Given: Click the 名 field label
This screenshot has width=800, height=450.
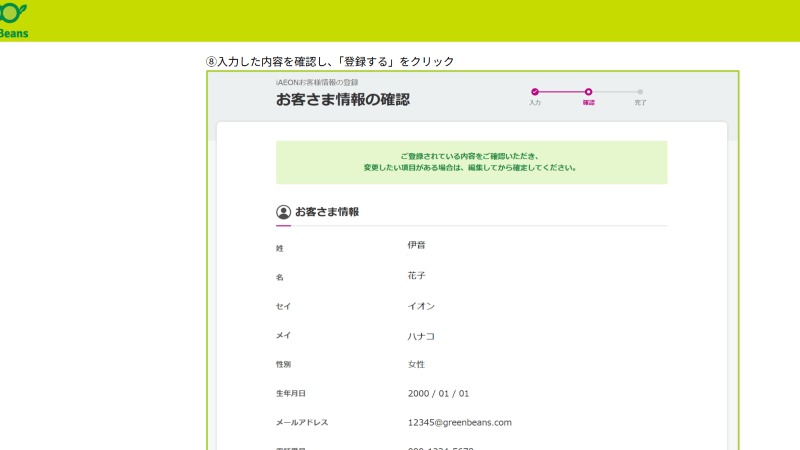Looking at the screenshot, I should [x=280, y=278].
